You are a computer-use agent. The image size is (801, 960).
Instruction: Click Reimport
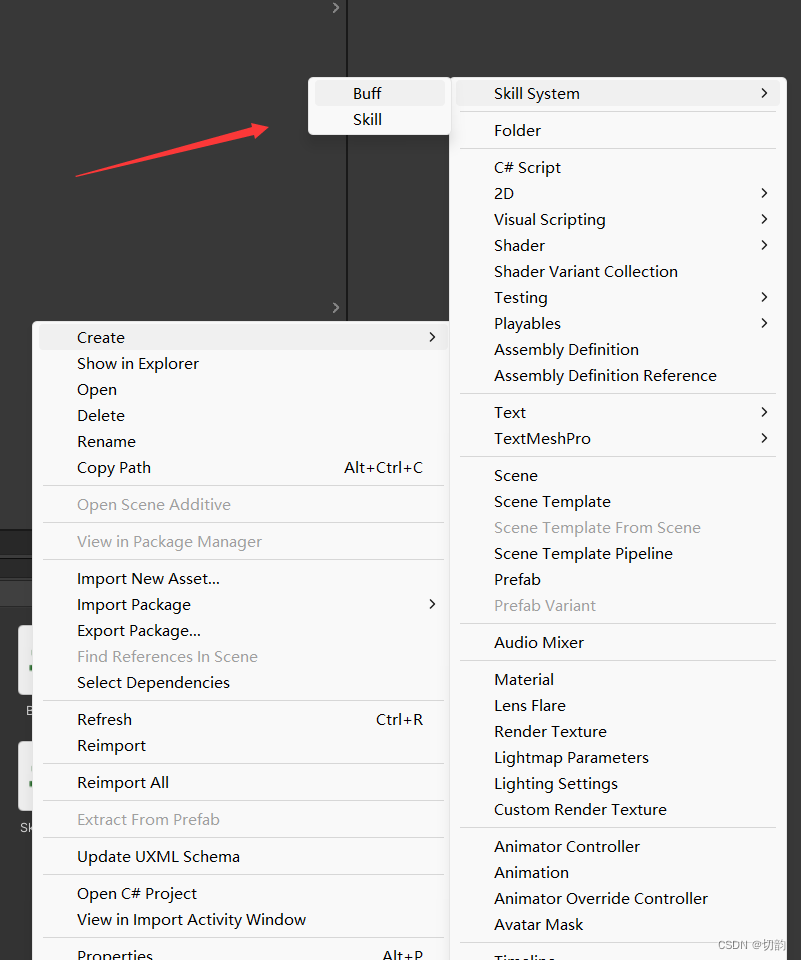click(243, 746)
